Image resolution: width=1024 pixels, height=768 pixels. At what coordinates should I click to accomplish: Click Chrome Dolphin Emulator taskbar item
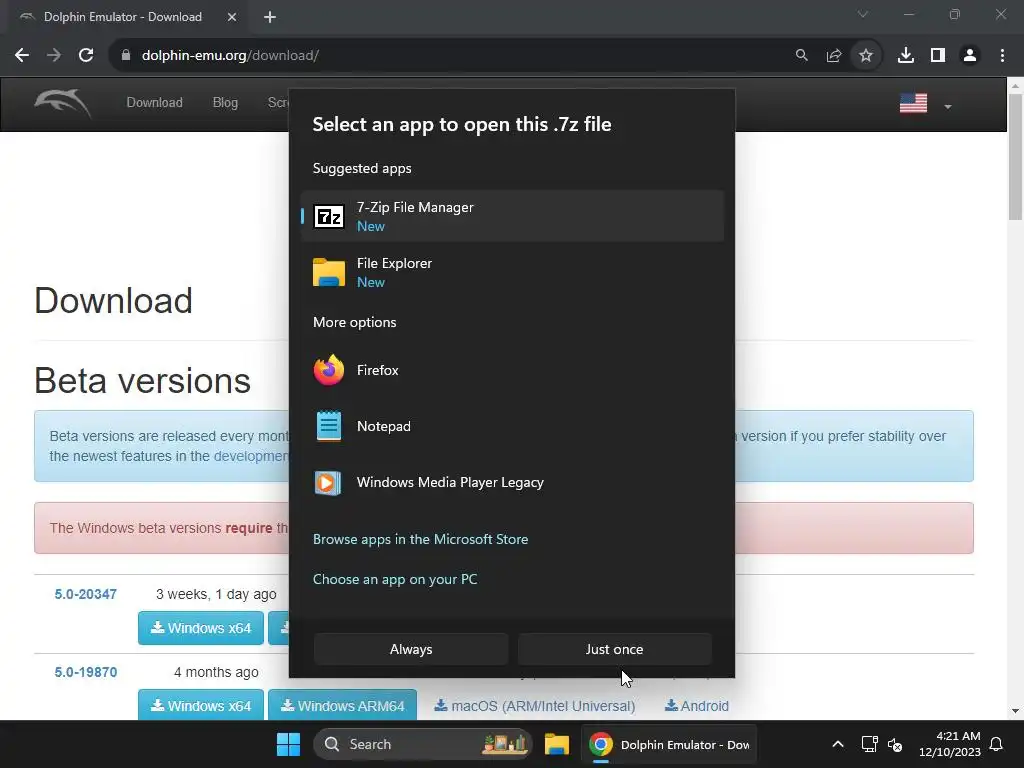click(669, 744)
